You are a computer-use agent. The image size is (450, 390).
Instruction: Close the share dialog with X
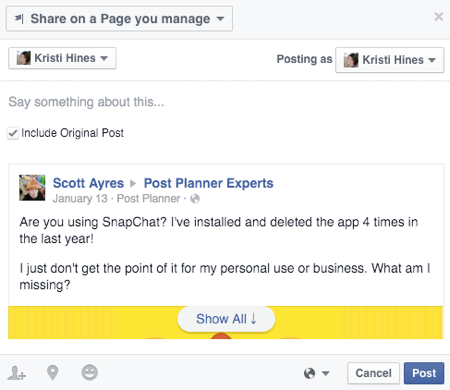click(439, 16)
